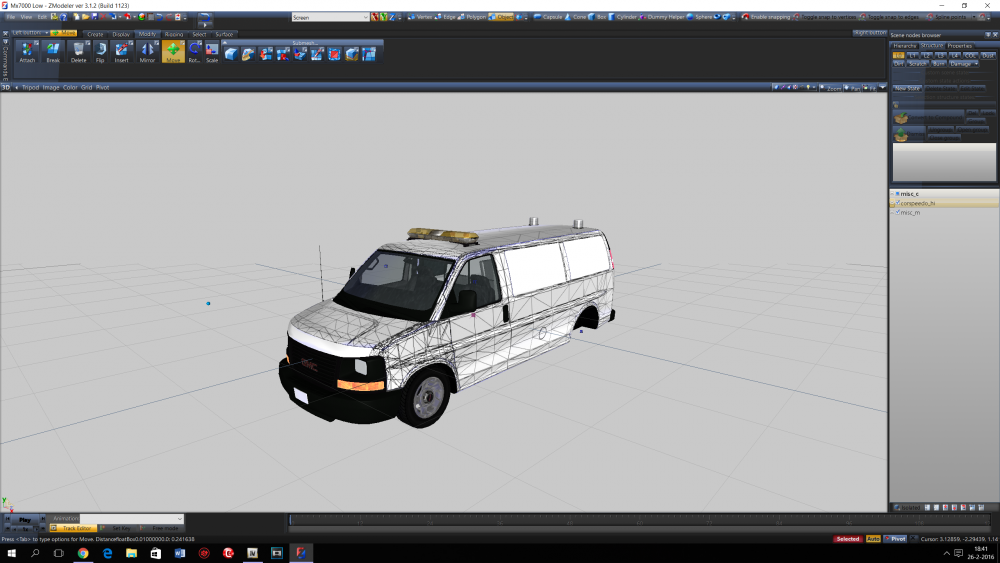Open the Hierarchy tab
Screen dimensions: 1000x563
pyautogui.click(x=905, y=46)
